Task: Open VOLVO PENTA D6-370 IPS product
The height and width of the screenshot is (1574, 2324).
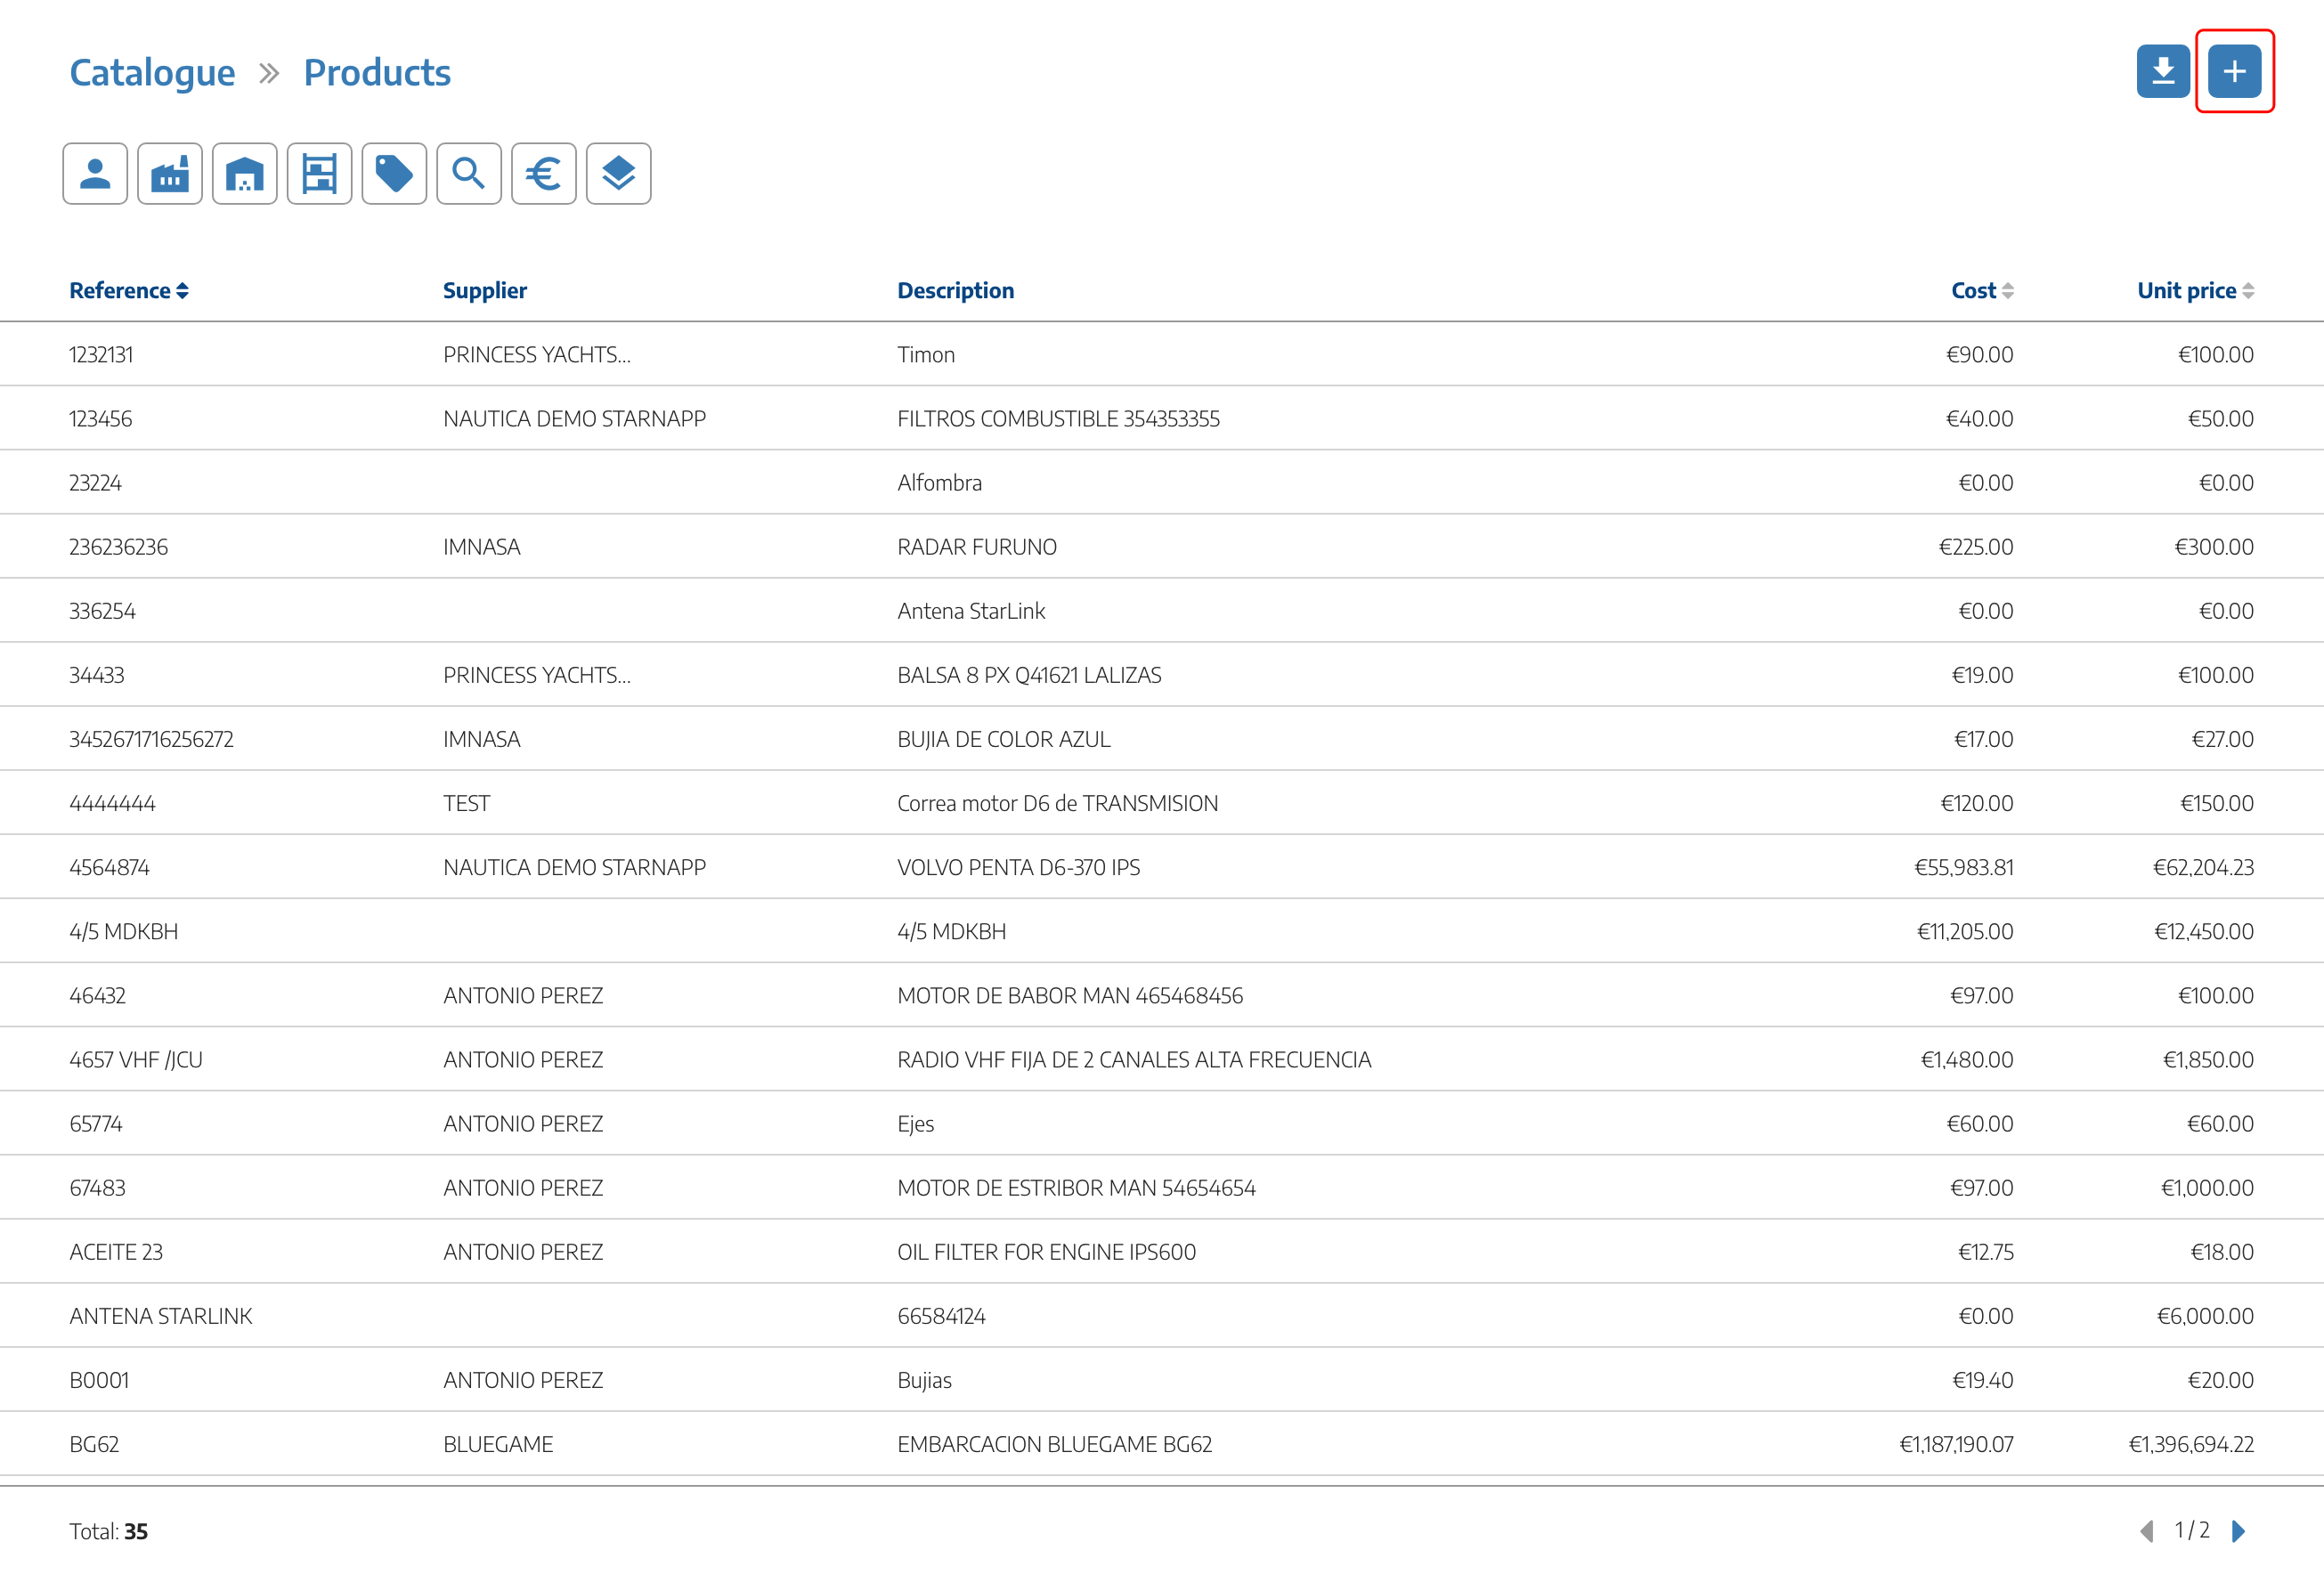Action: coord(1162,867)
